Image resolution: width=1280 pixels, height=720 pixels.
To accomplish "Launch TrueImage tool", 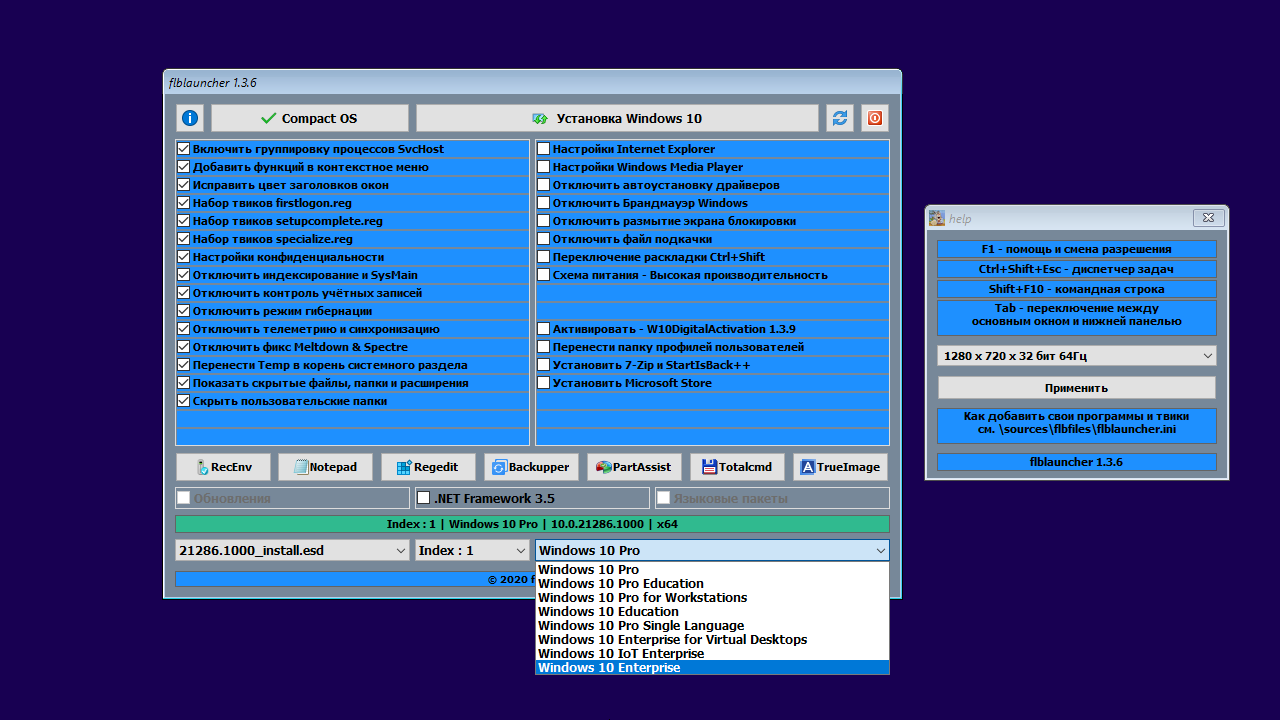I will coord(840,467).
